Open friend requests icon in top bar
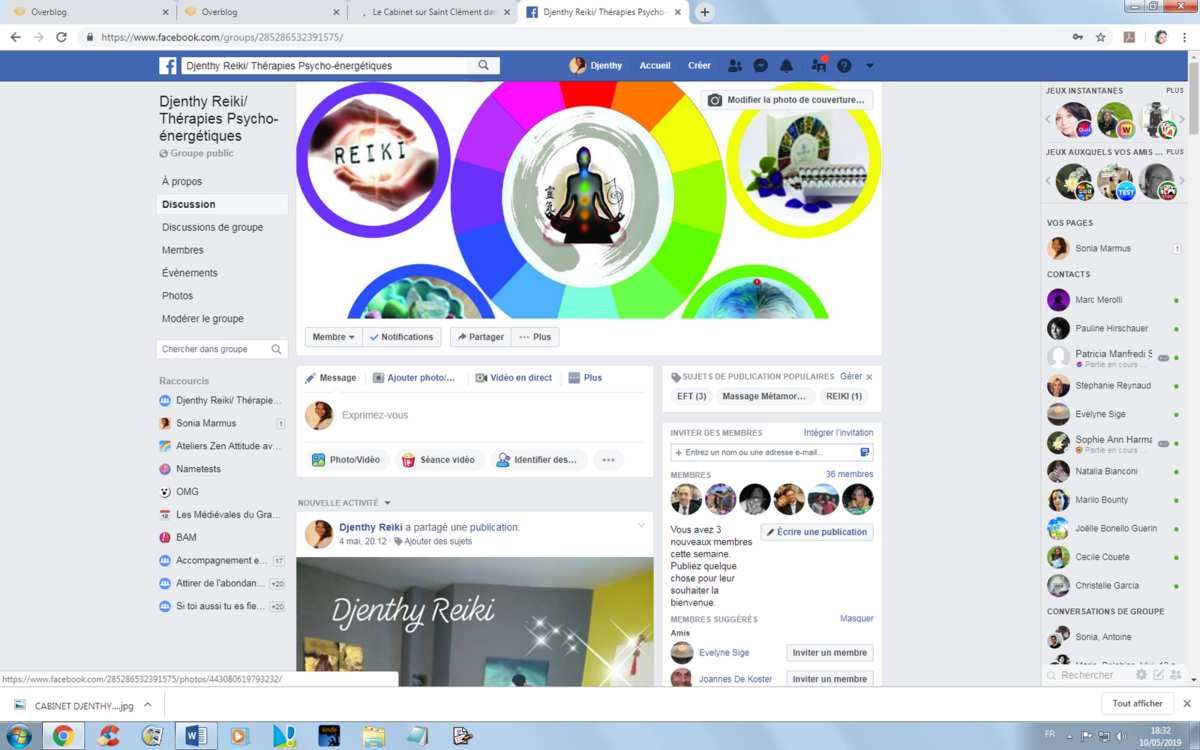The image size is (1200, 750). [735, 66]
